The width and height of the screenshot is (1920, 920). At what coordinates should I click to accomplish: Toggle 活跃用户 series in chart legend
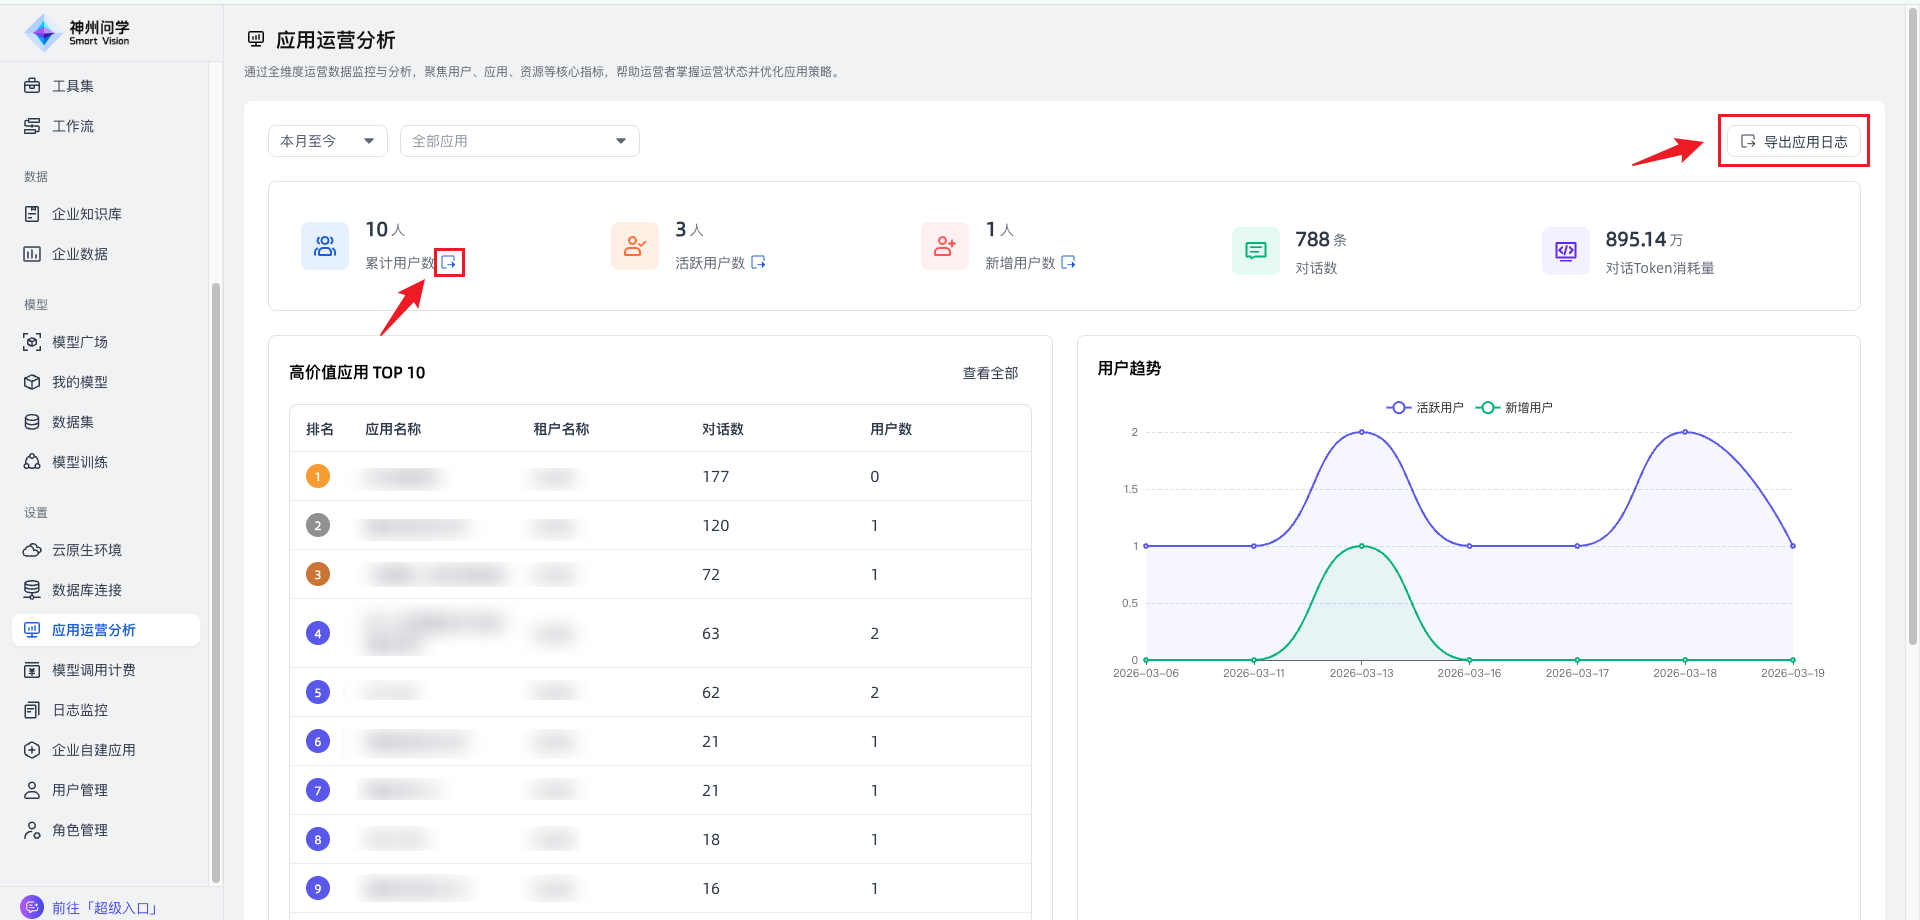(1425, 408)
